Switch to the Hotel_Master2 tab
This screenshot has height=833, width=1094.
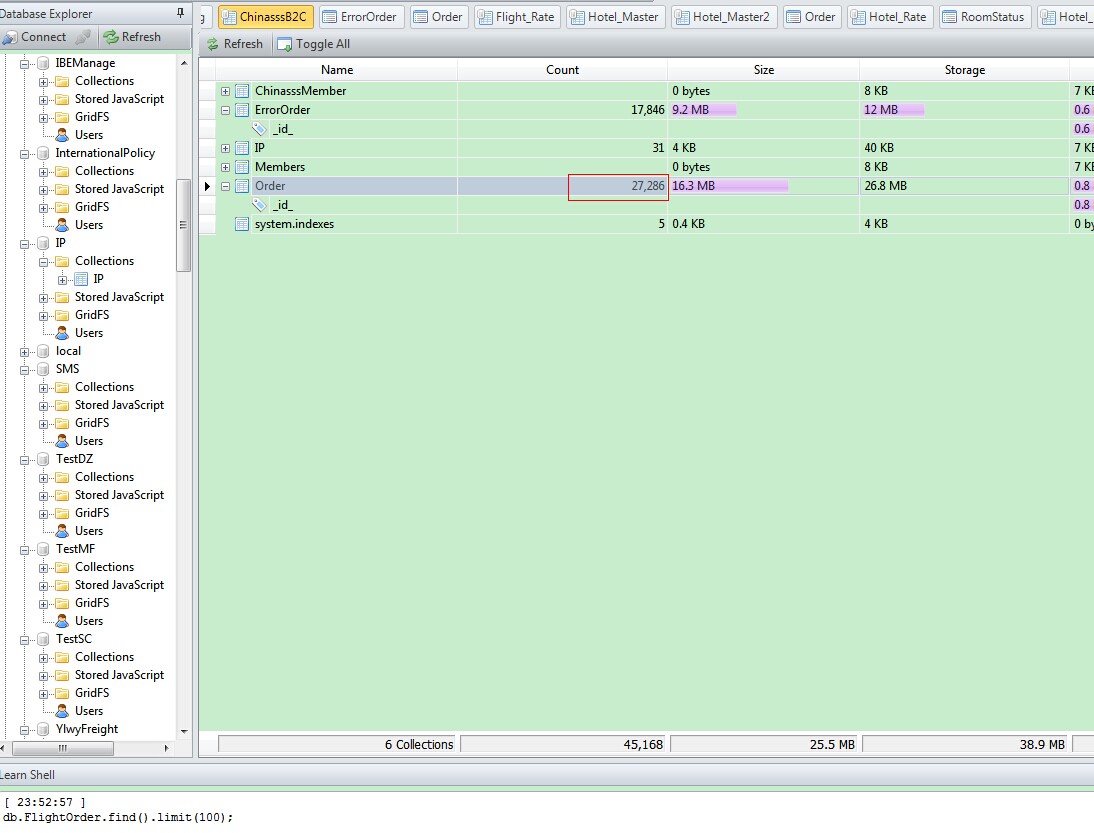pyautogui.click(x=724, y=17)
